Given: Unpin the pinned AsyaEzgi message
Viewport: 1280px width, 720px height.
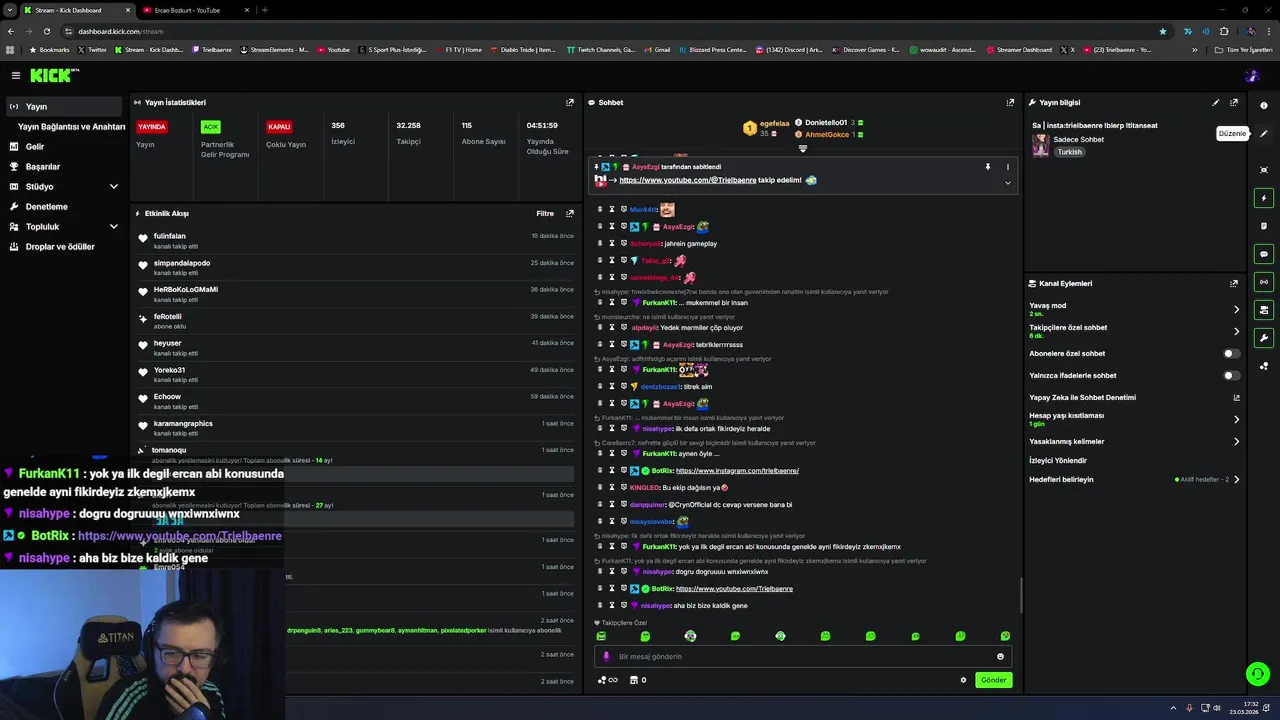Looking at the screenshot, I should pos(987,167).
